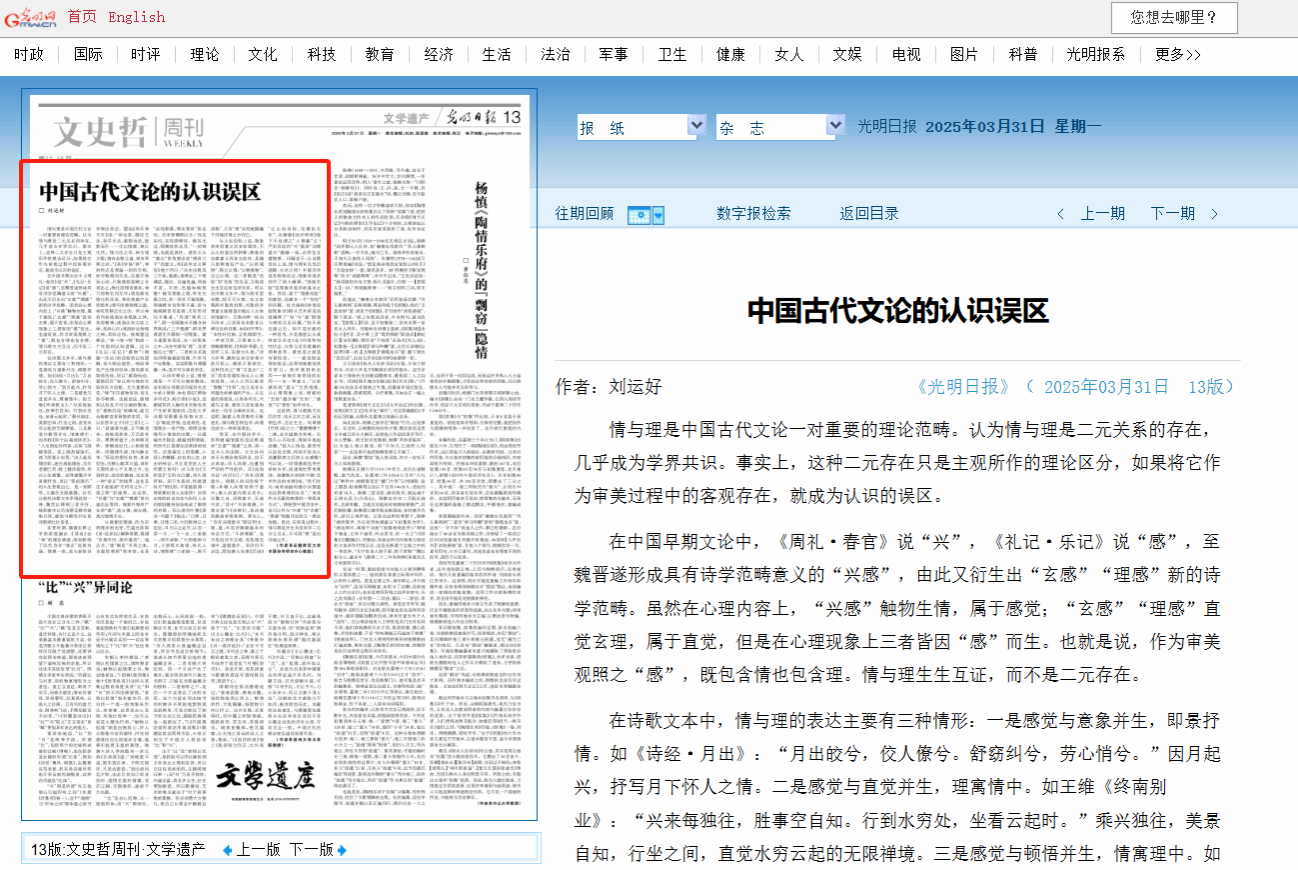Screen dimensions: 1298x870
Task: Click the 13版 page link
Action: click(1205, 386)
